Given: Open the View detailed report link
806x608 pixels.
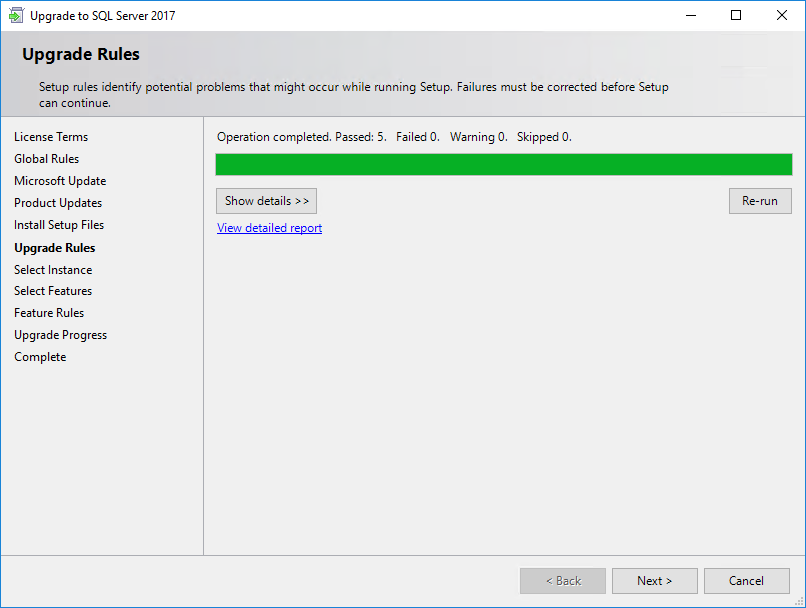Looking at the screenshot, I should (269, 228).
